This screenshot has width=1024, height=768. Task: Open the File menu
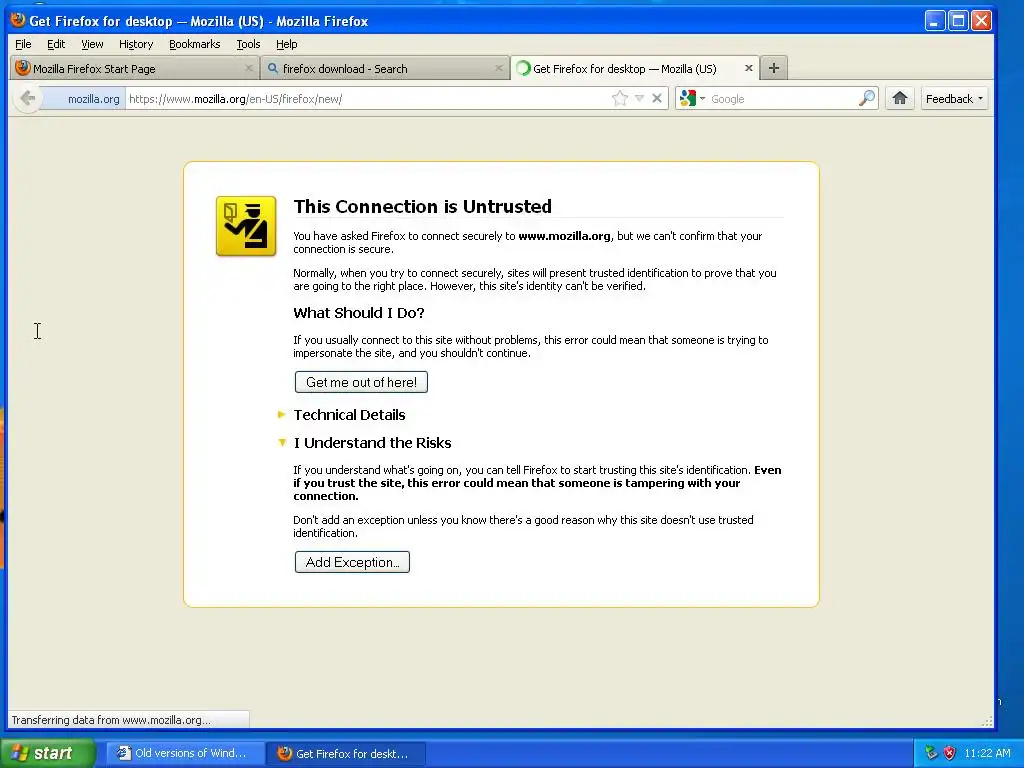point(23,44)
